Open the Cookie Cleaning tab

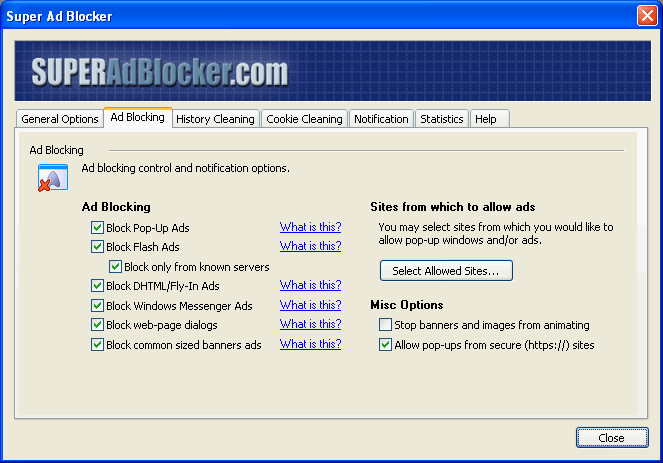[x=304, y=119]
